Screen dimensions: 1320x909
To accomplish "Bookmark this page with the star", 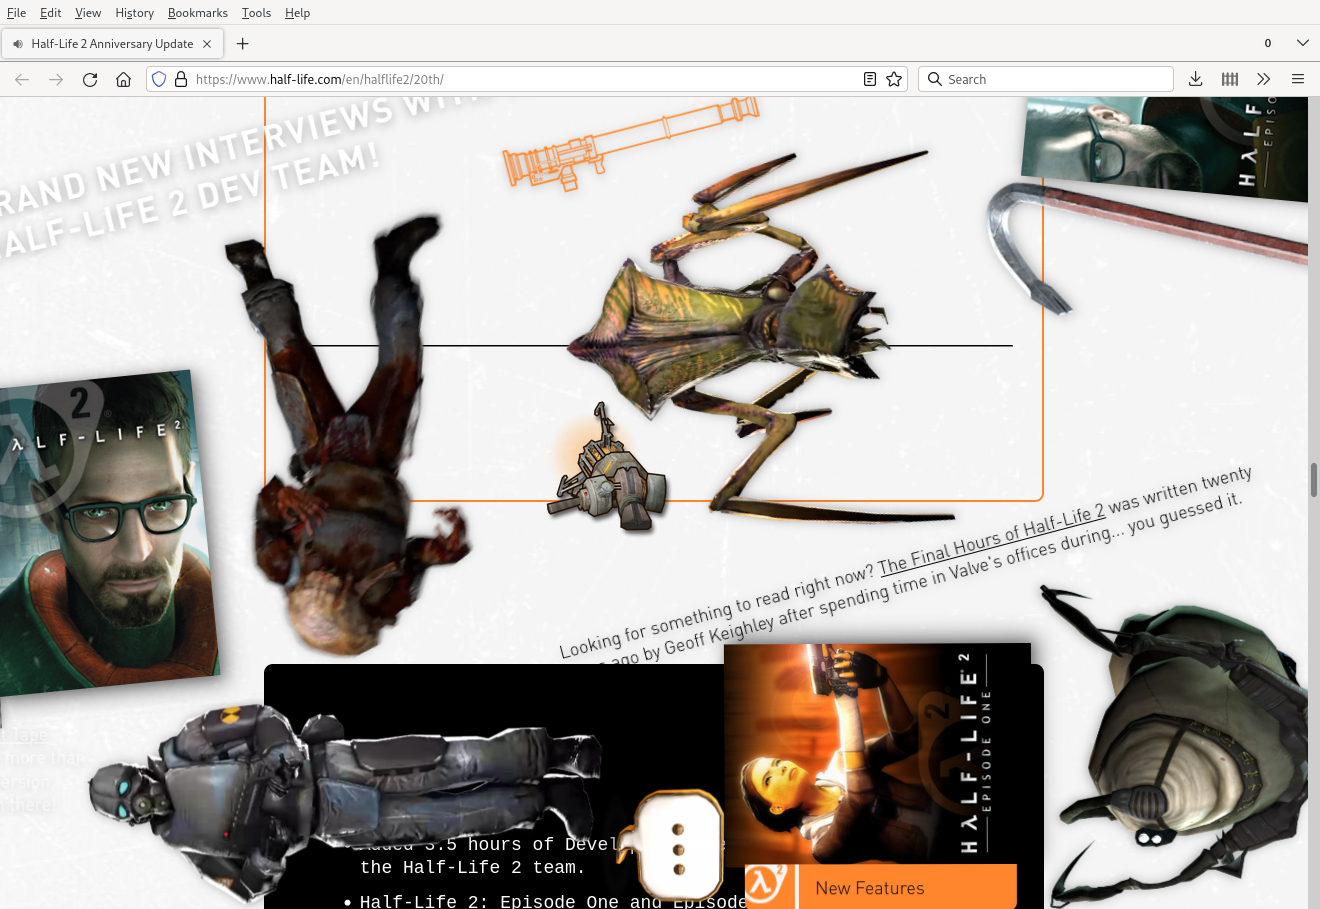I will point(894,79).
